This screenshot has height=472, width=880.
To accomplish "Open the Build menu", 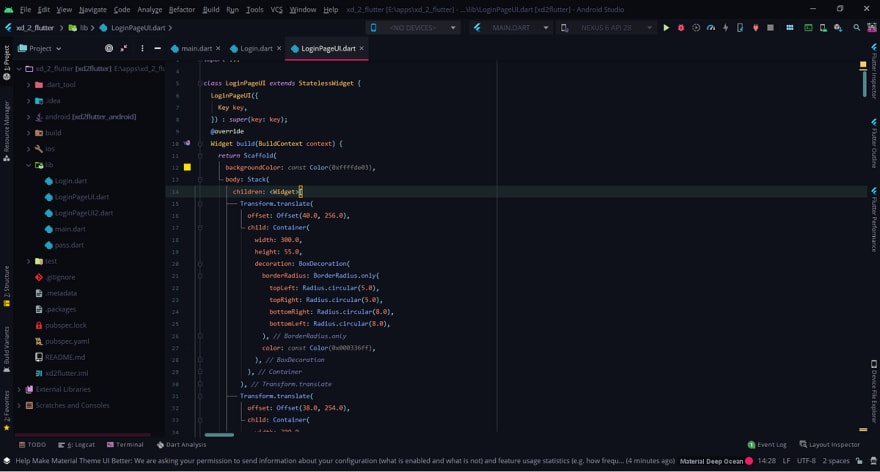I will [211, 10].
